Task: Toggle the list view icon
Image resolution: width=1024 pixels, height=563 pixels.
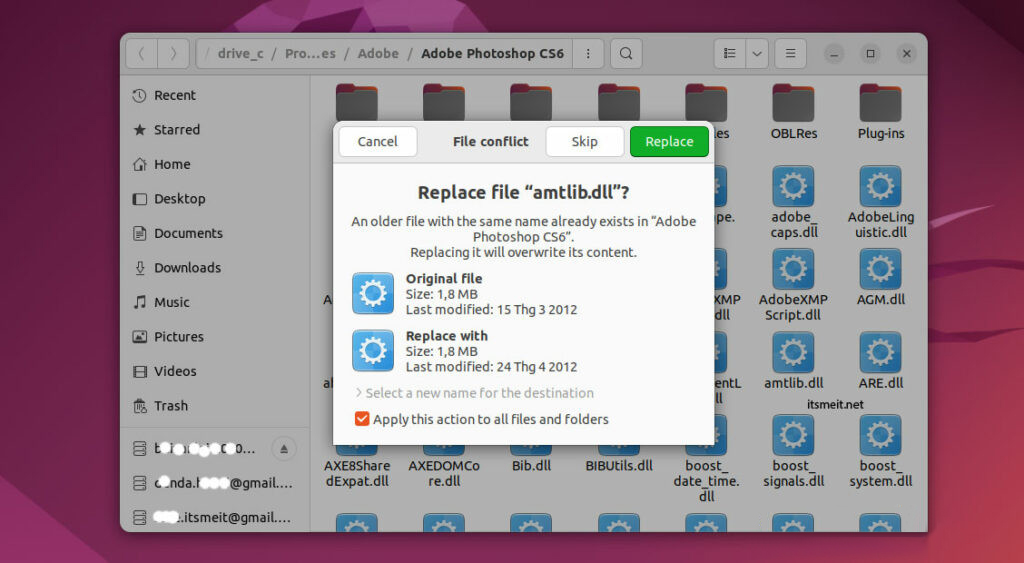Action: (730, 54)
